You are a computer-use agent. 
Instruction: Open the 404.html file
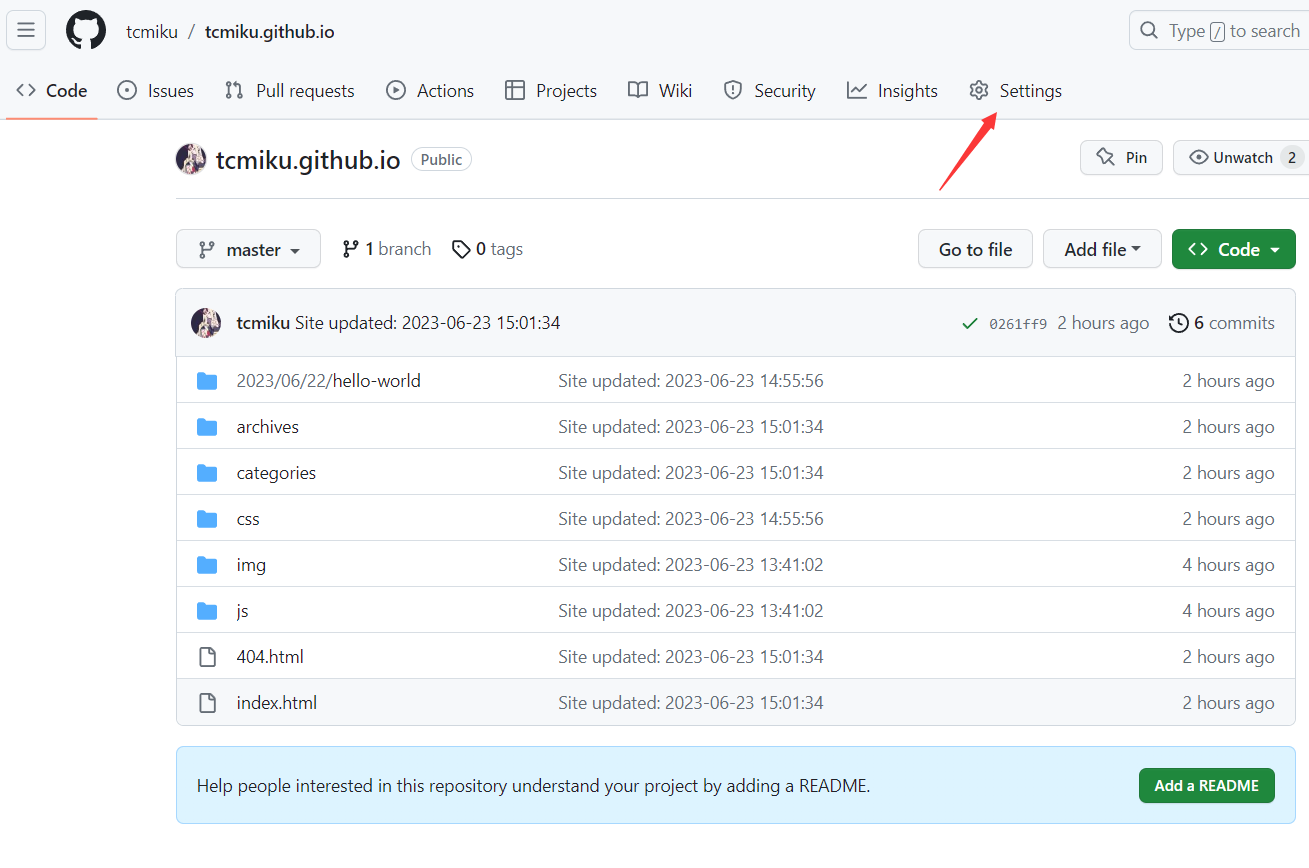tap(270, 657)
